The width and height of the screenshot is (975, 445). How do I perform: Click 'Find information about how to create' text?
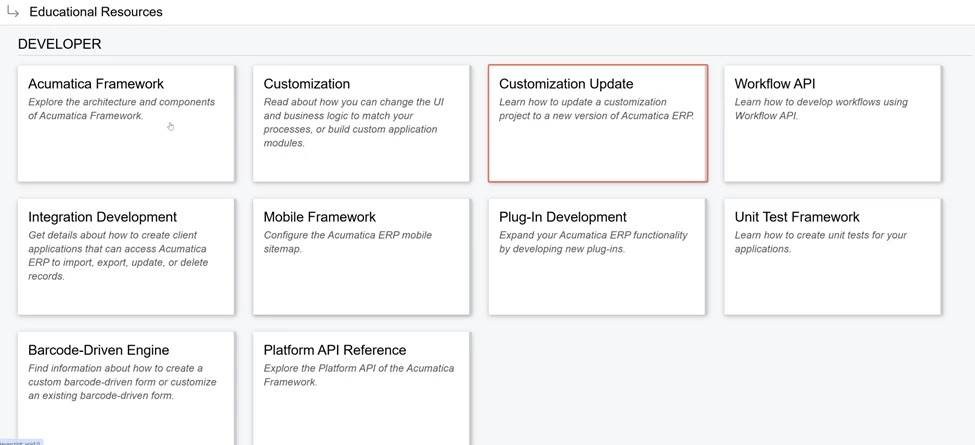tap(122, 382)
